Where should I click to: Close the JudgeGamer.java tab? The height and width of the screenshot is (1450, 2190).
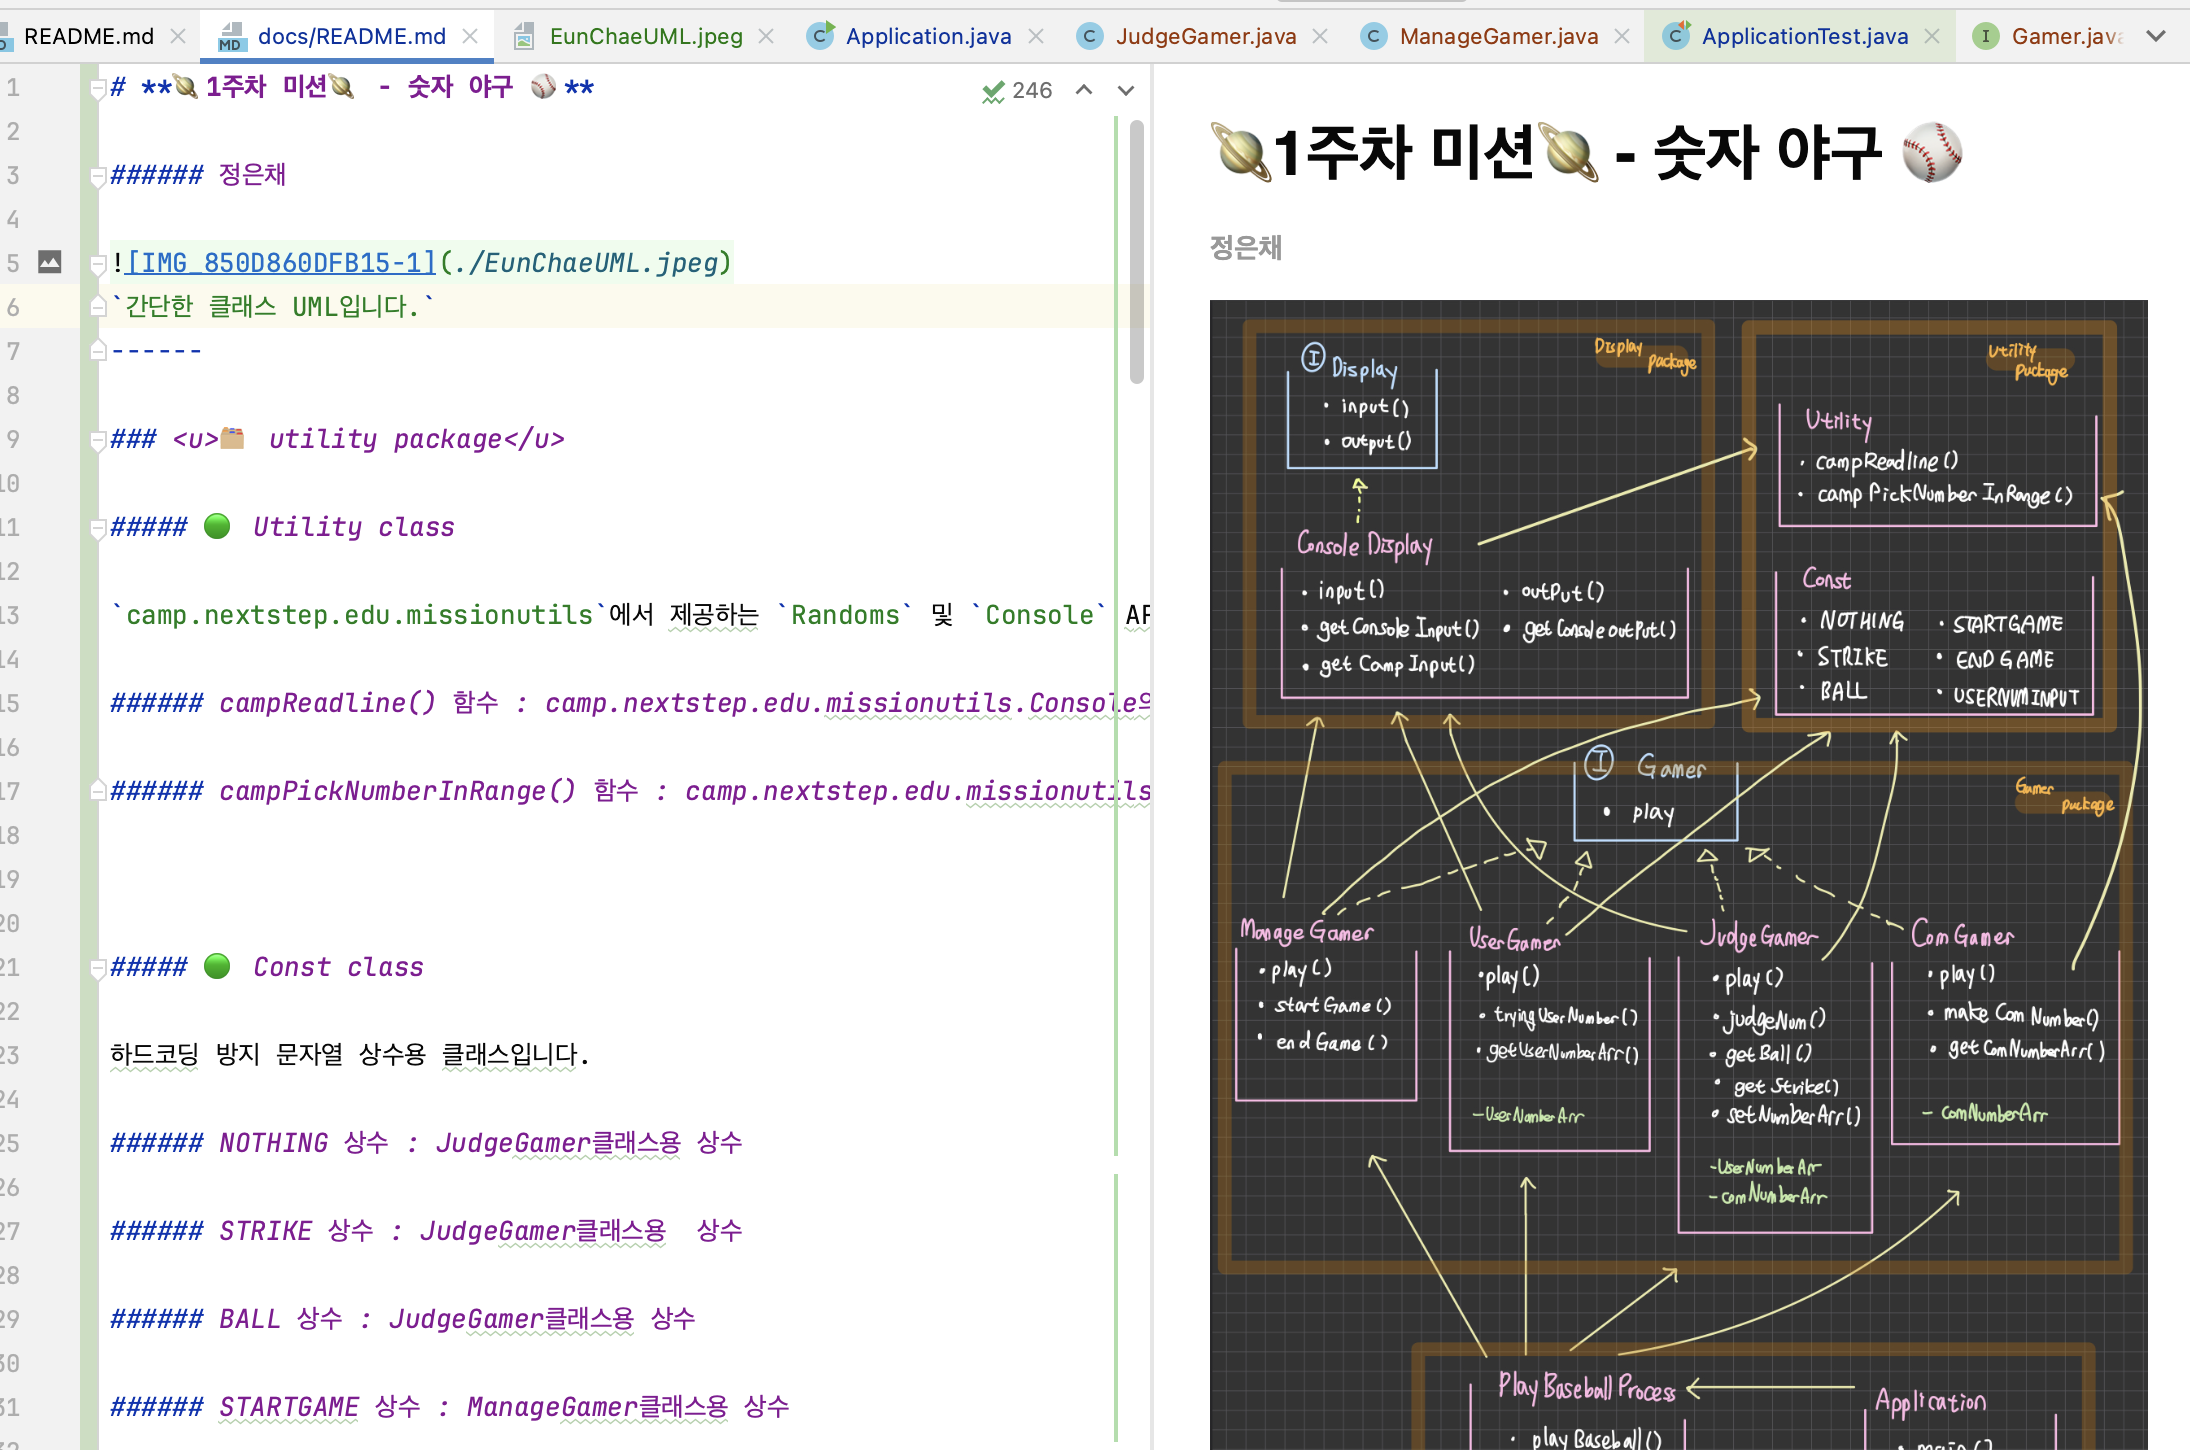pos(1320,36)
